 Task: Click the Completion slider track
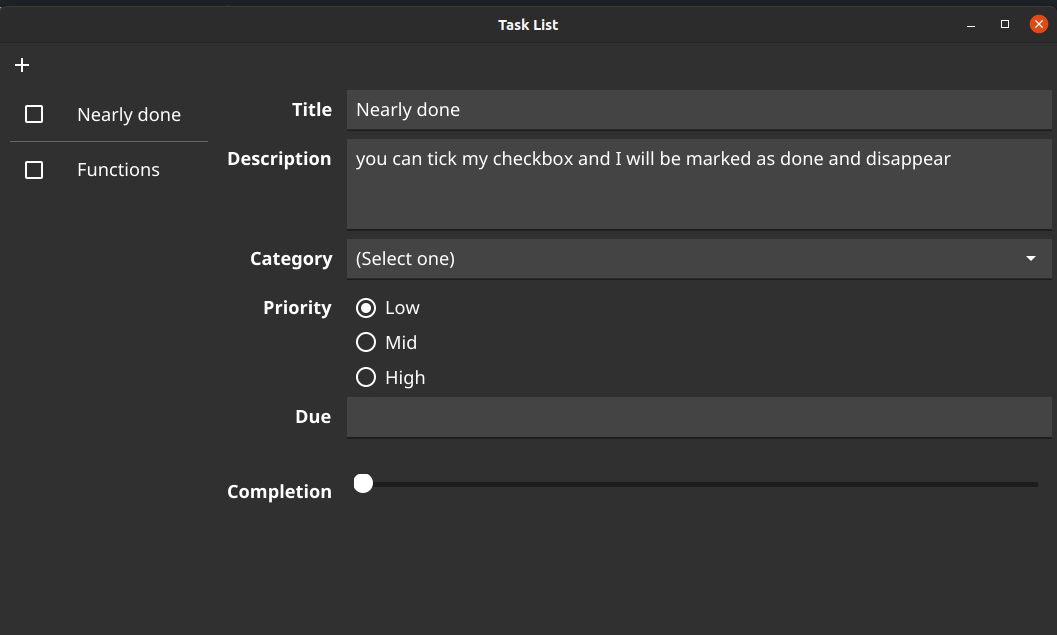[700, 483]
